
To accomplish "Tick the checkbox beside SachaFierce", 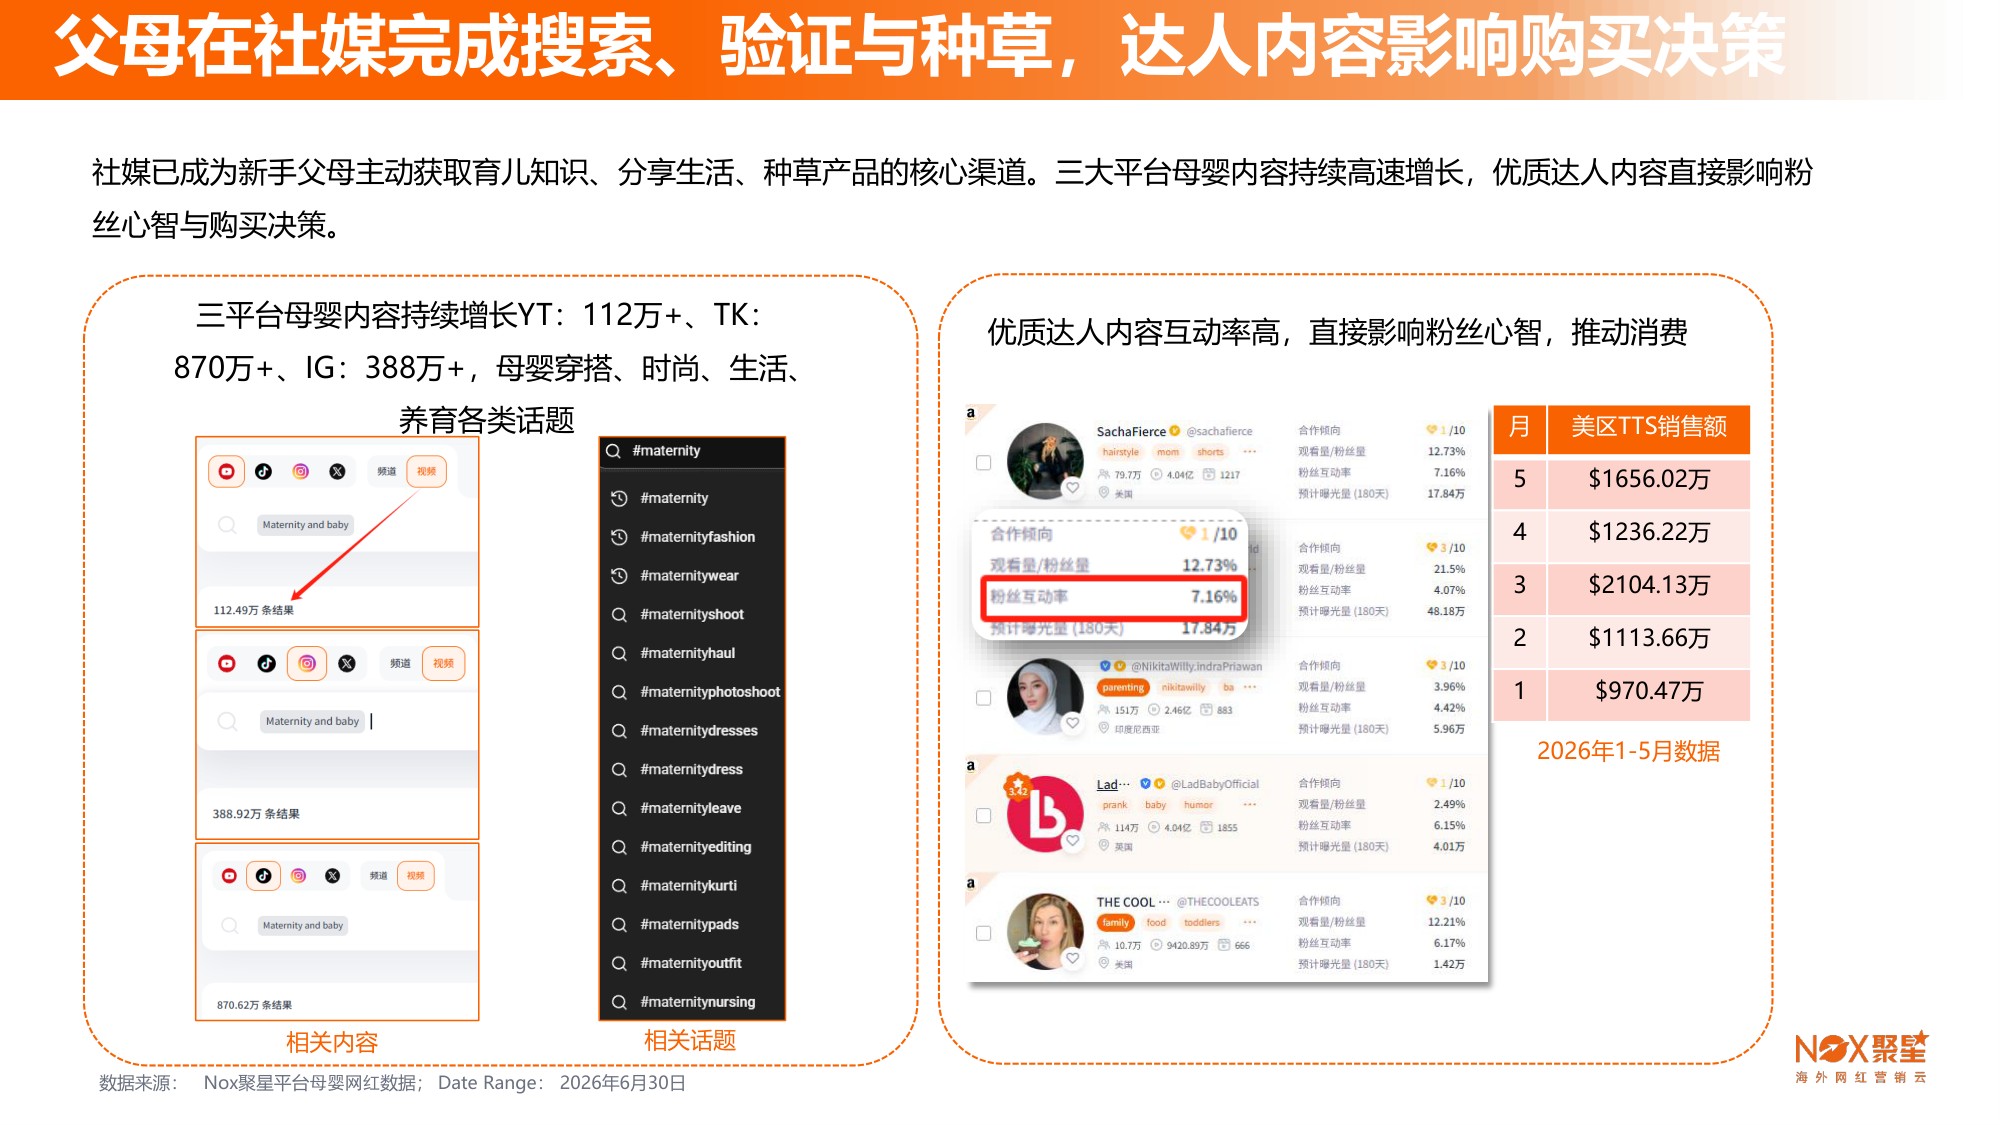I will click(x=983, y=463).
